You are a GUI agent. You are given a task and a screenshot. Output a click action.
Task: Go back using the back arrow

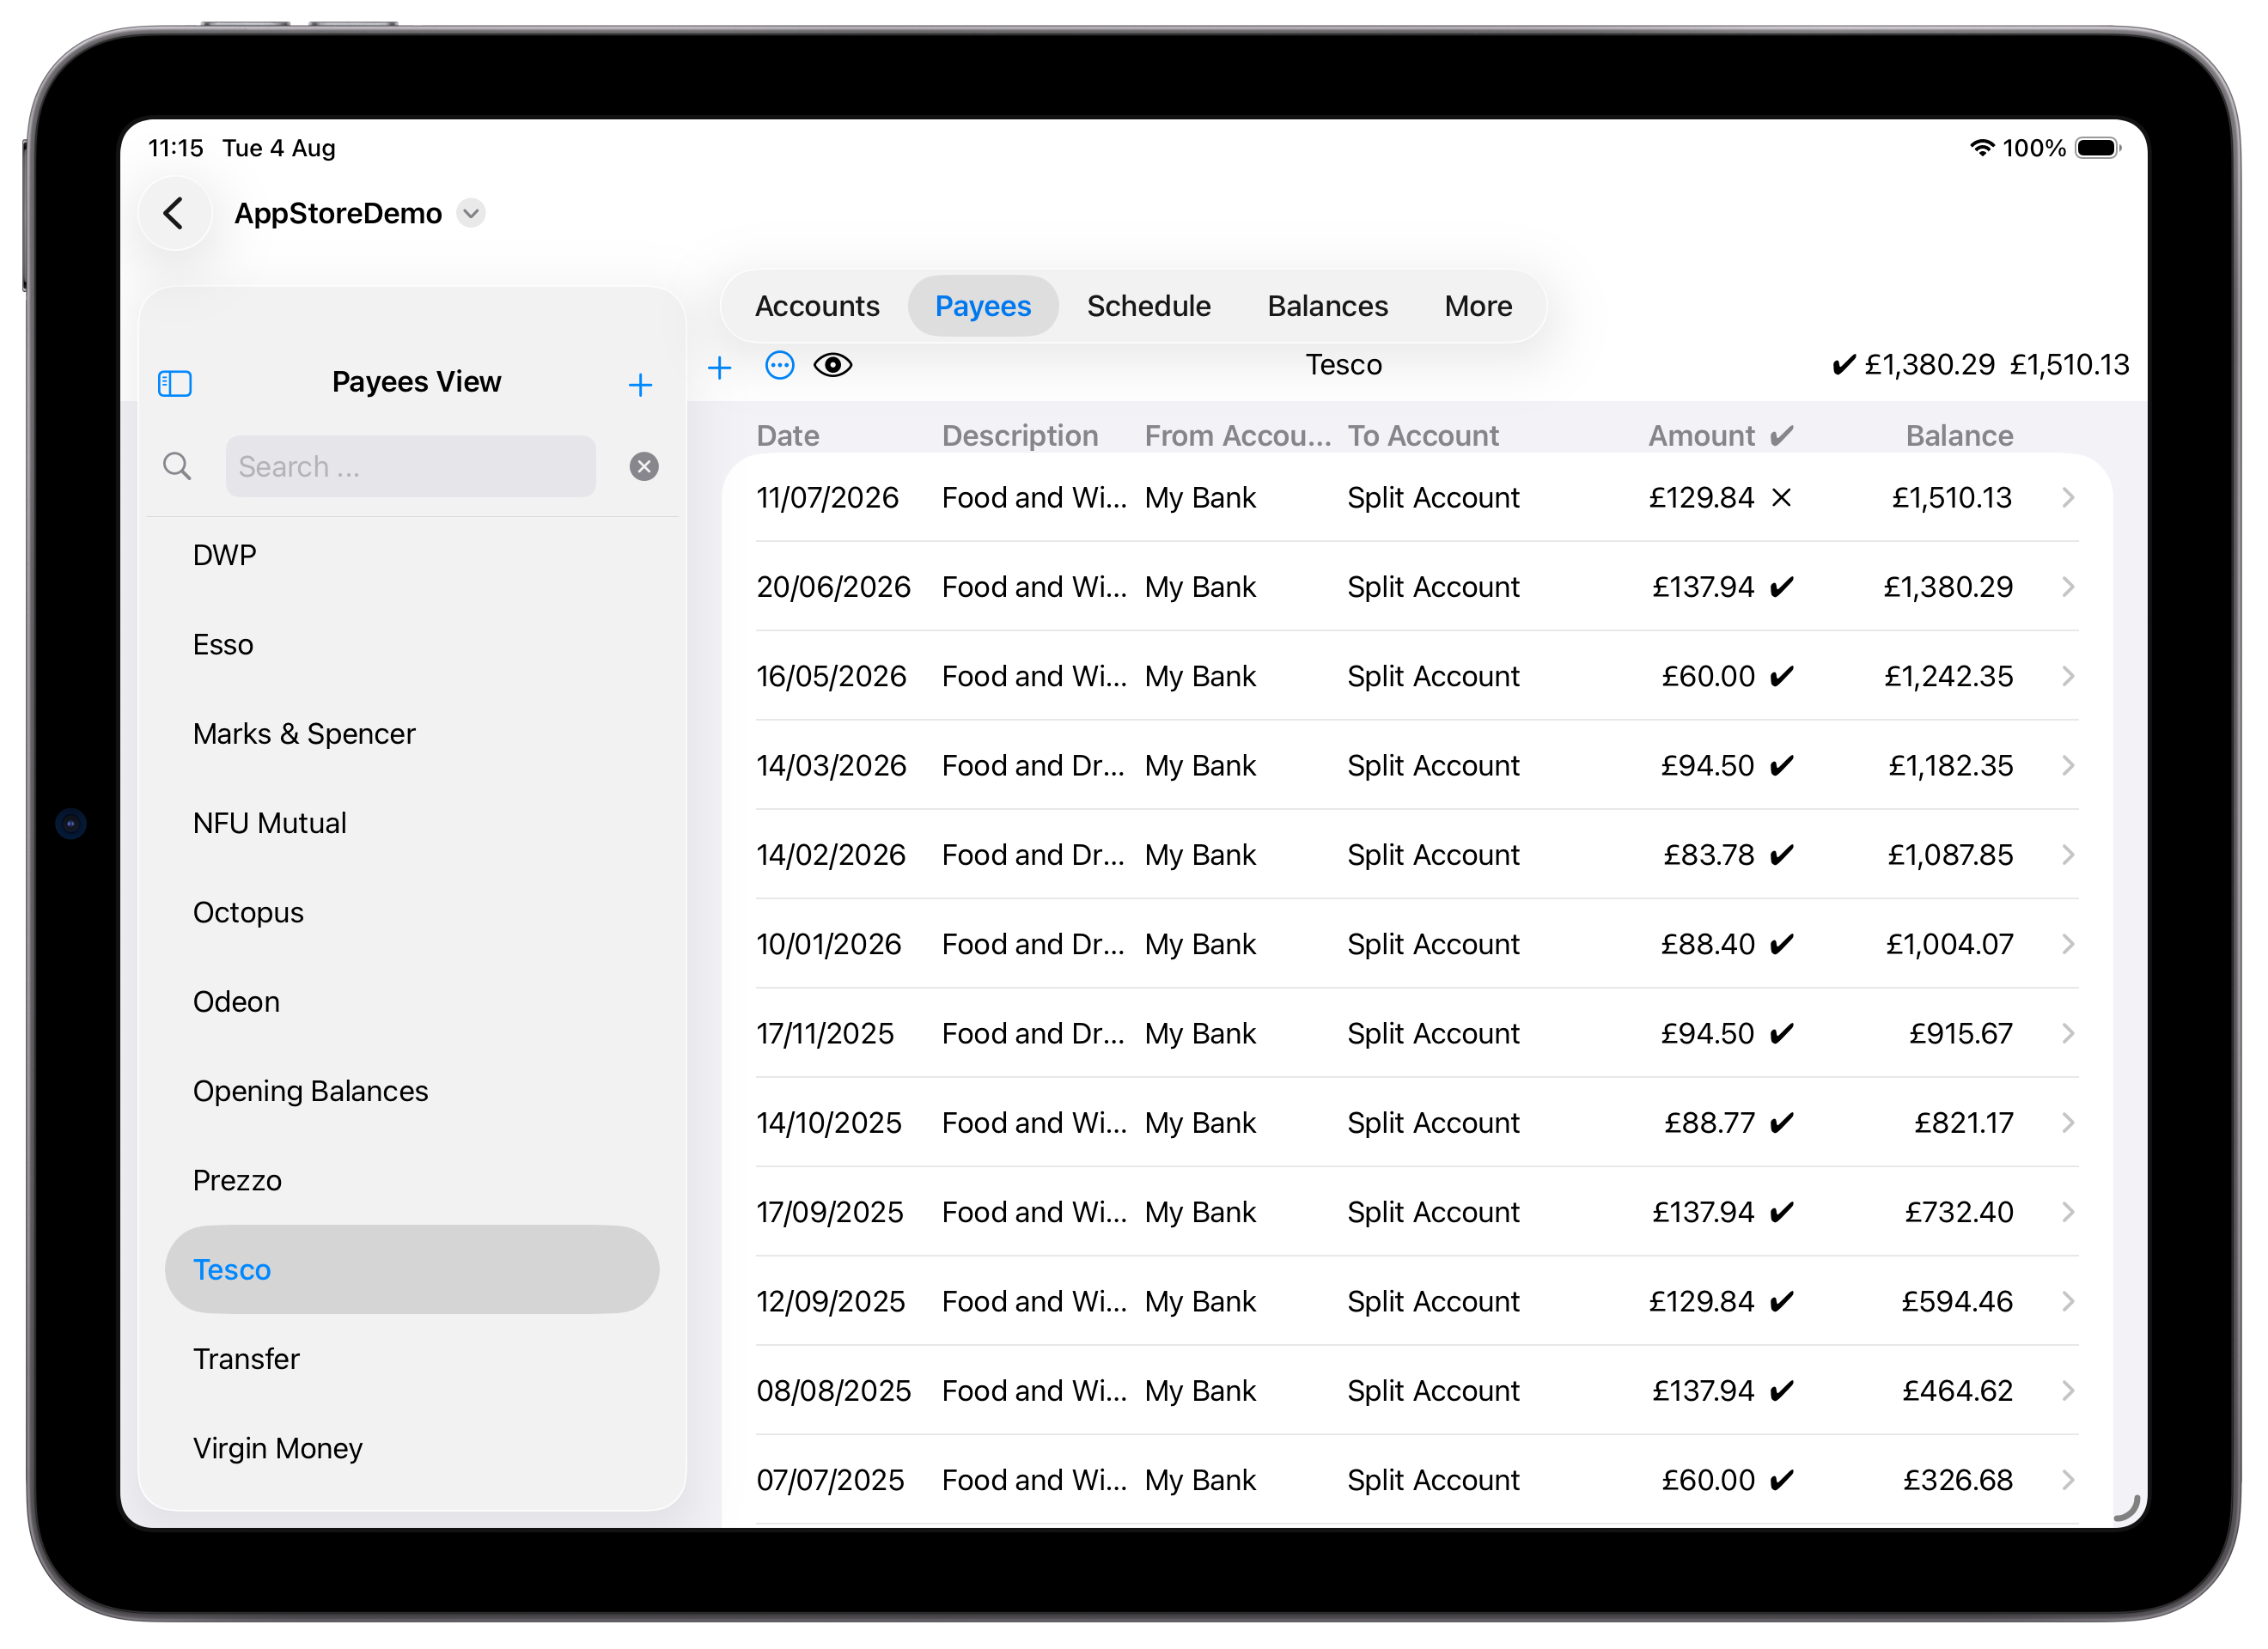[x=174, y=213]
